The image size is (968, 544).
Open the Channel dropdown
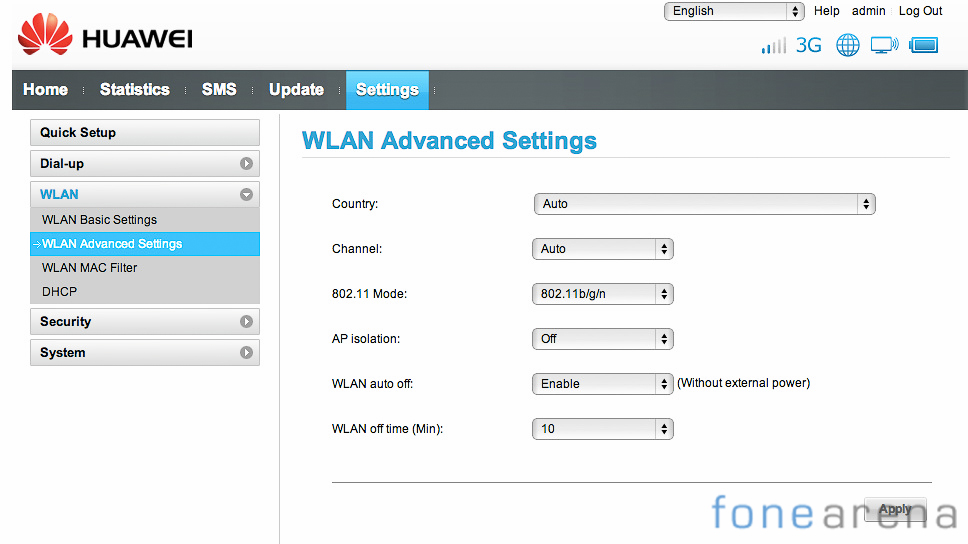603,249
